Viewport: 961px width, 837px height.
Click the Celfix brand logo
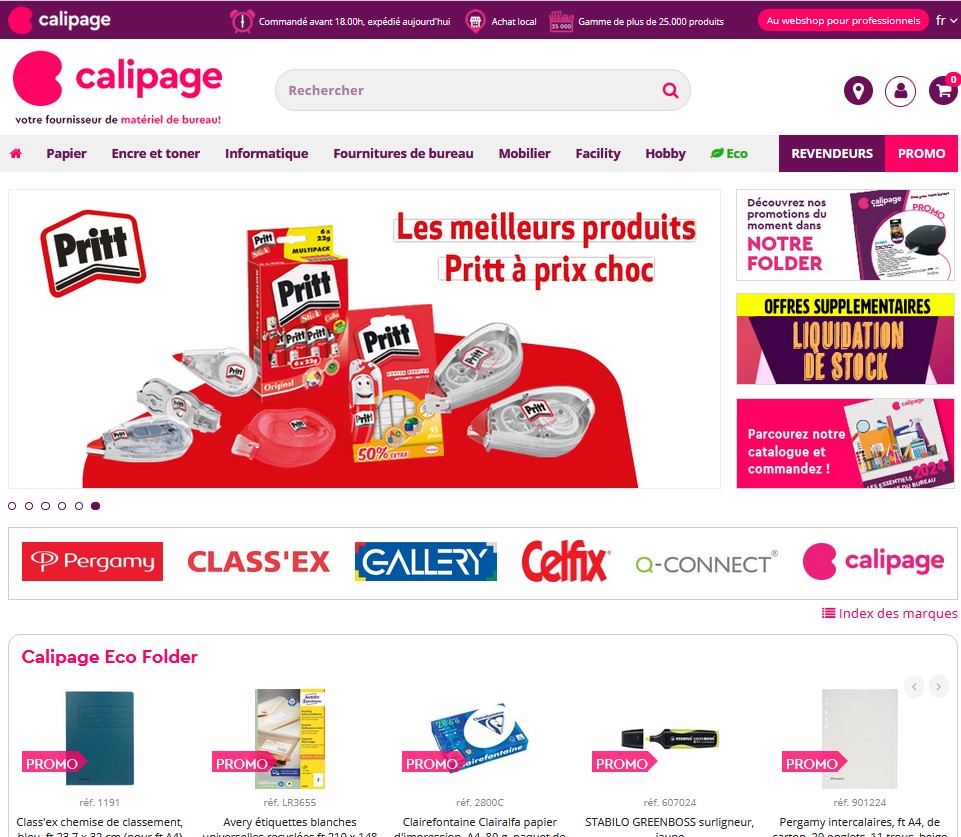[566, 561]
